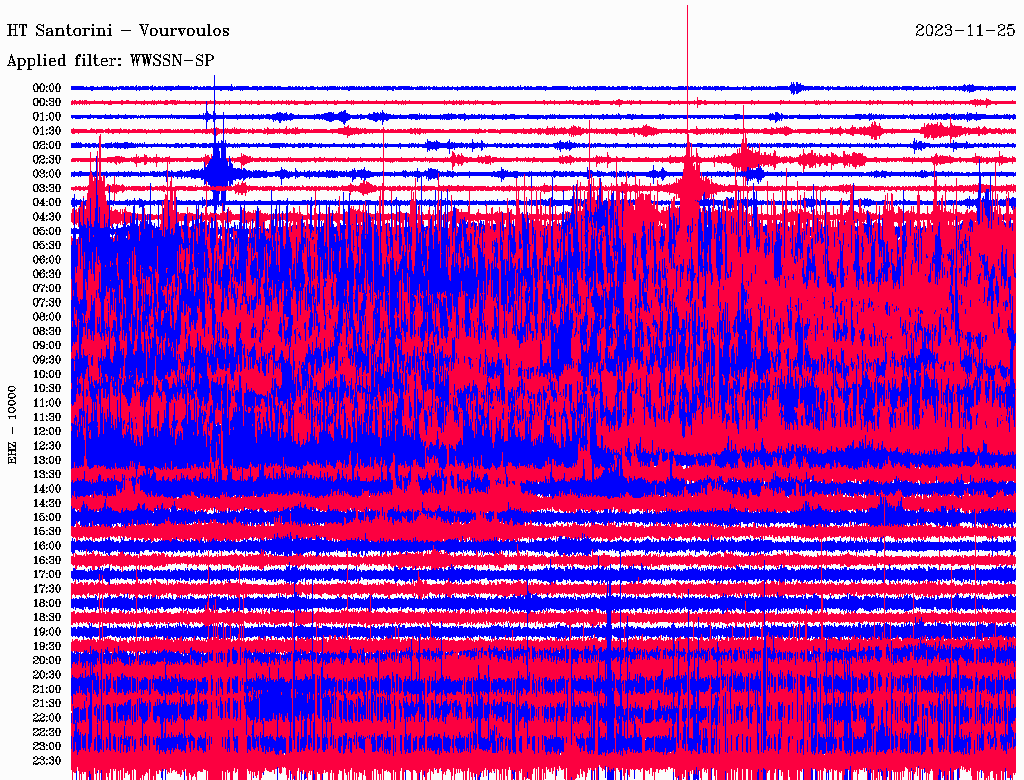Click the 2023-11-25 date text

click(x=964, y=31)
